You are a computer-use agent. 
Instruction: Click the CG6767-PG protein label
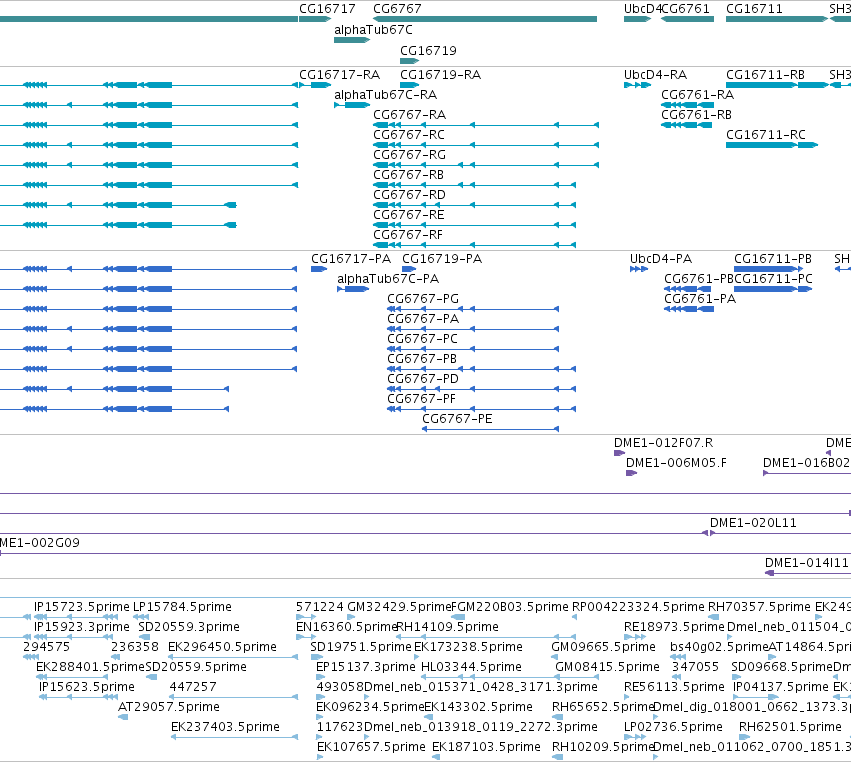coord(423,299)
